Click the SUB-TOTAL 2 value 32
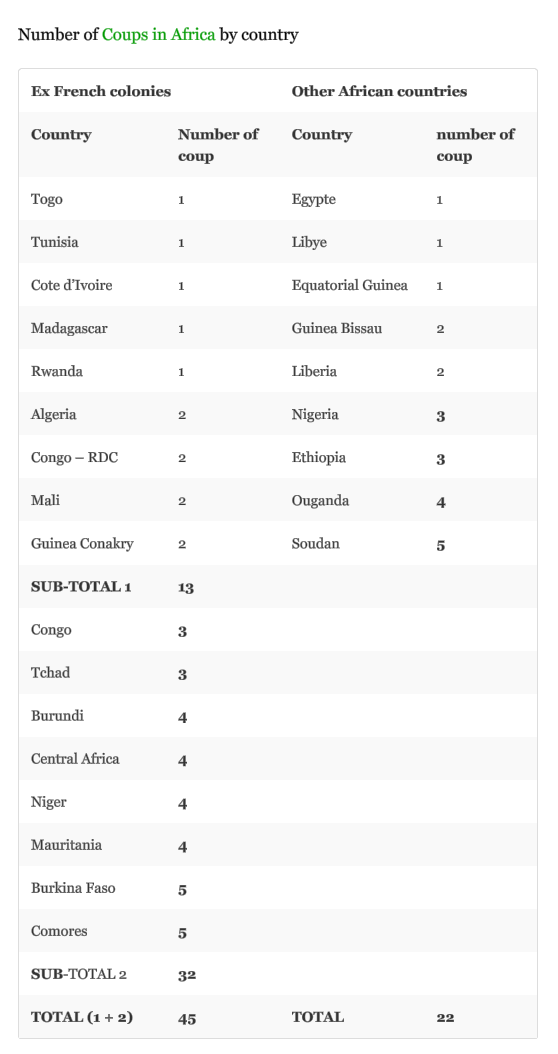 (187, 975)
